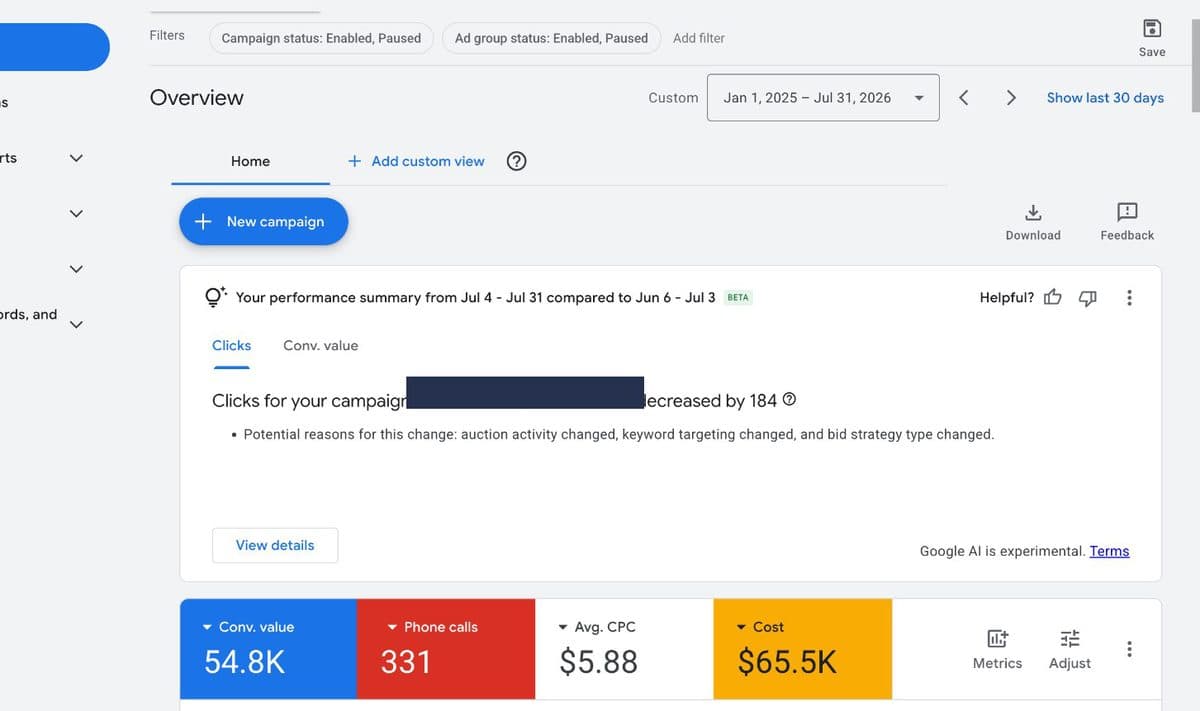
Task: Click the Conv. value 54.8K figure
Action: (x=245, y=662)
